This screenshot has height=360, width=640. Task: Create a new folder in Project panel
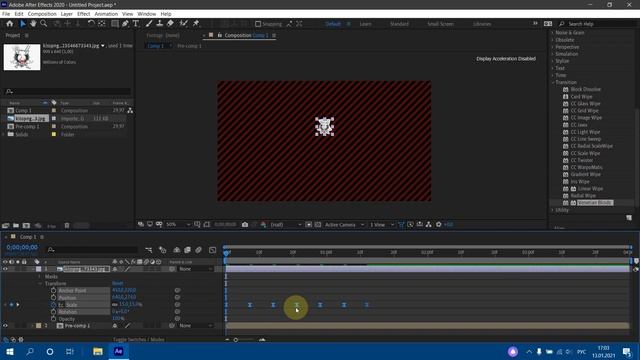click(x=16, y=225)
